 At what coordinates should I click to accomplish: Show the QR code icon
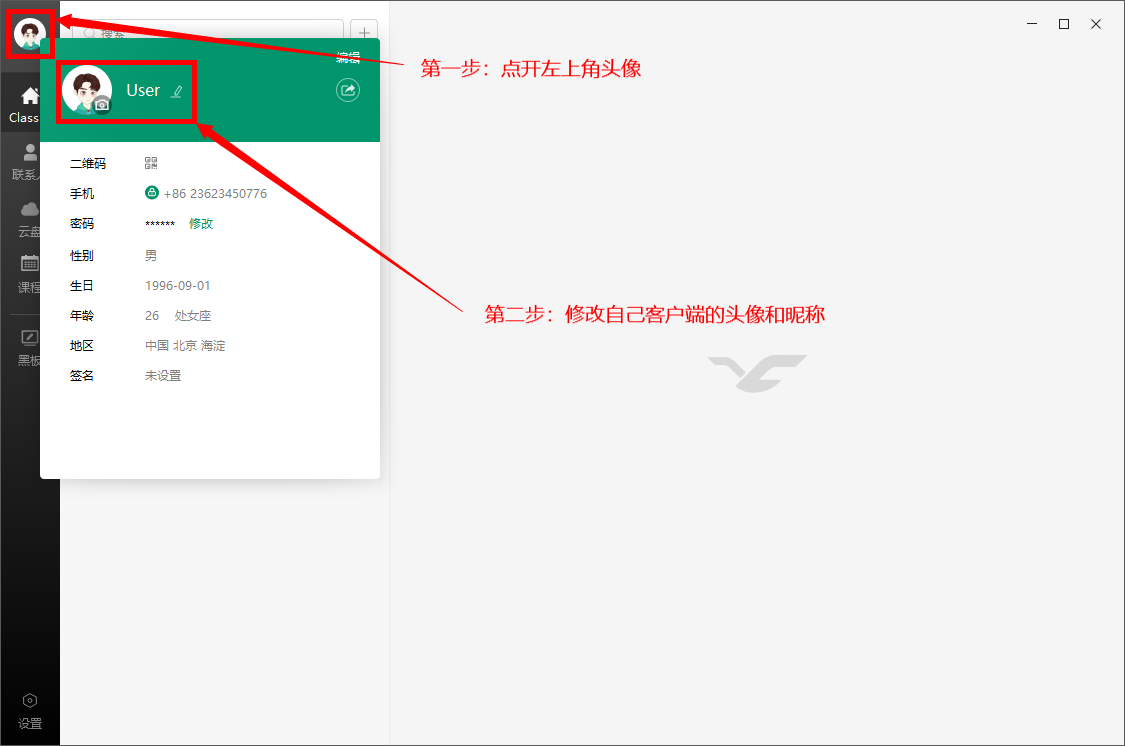click(151, 164)
